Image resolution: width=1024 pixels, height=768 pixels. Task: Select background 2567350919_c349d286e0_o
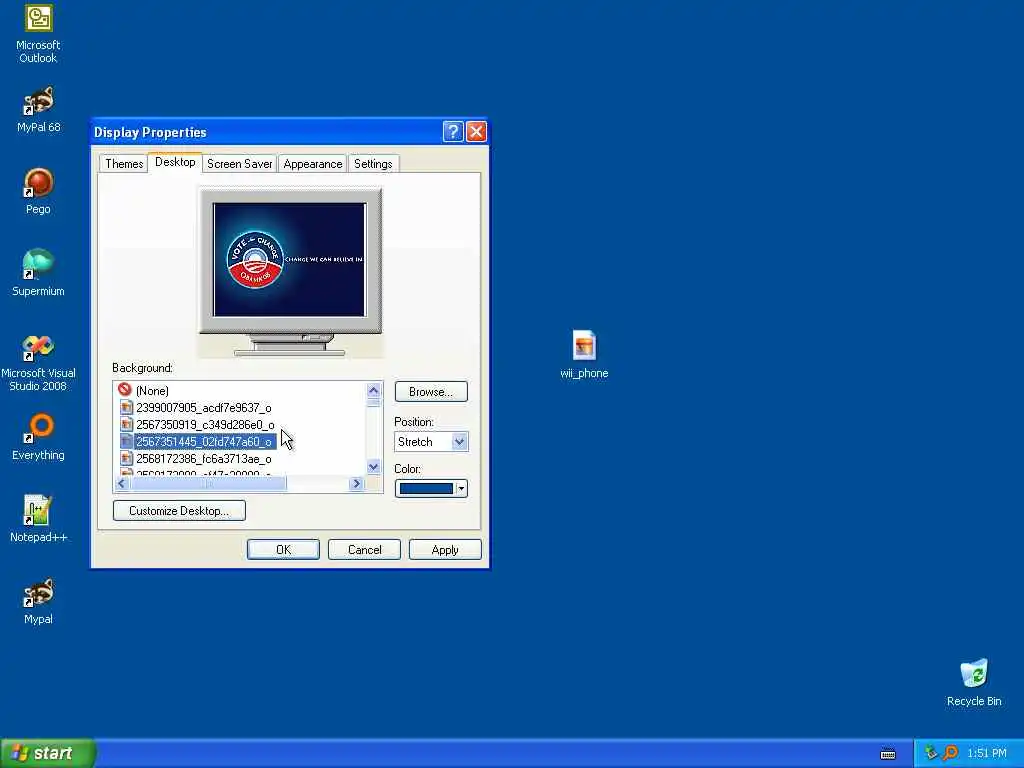point(205,424)
